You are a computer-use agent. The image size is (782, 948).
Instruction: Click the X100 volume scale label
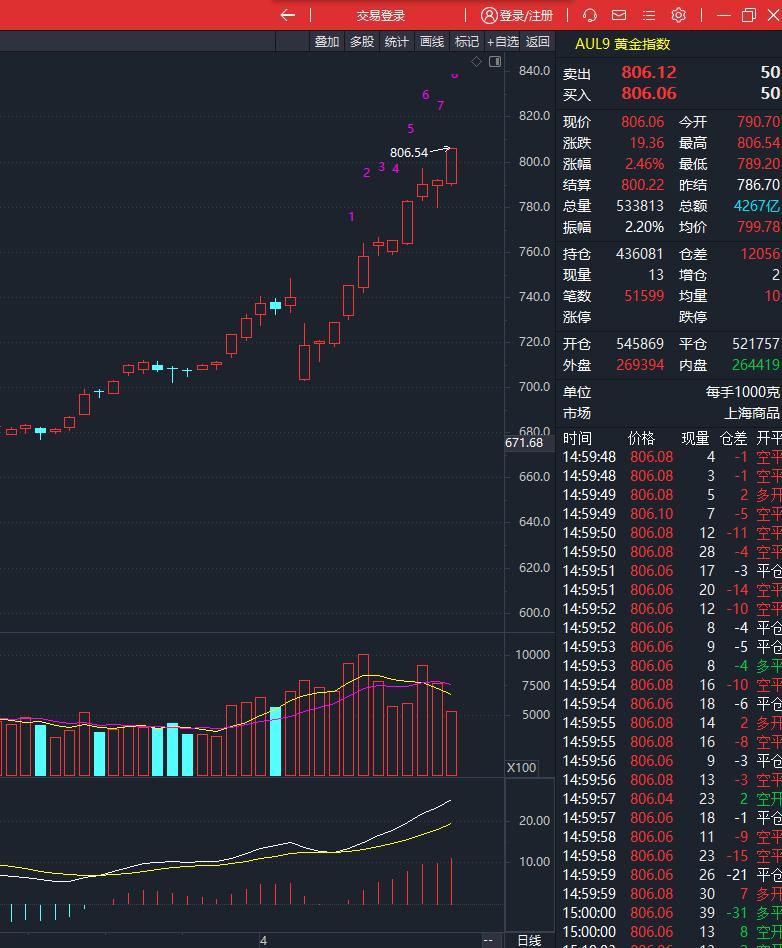pos(521,768)
